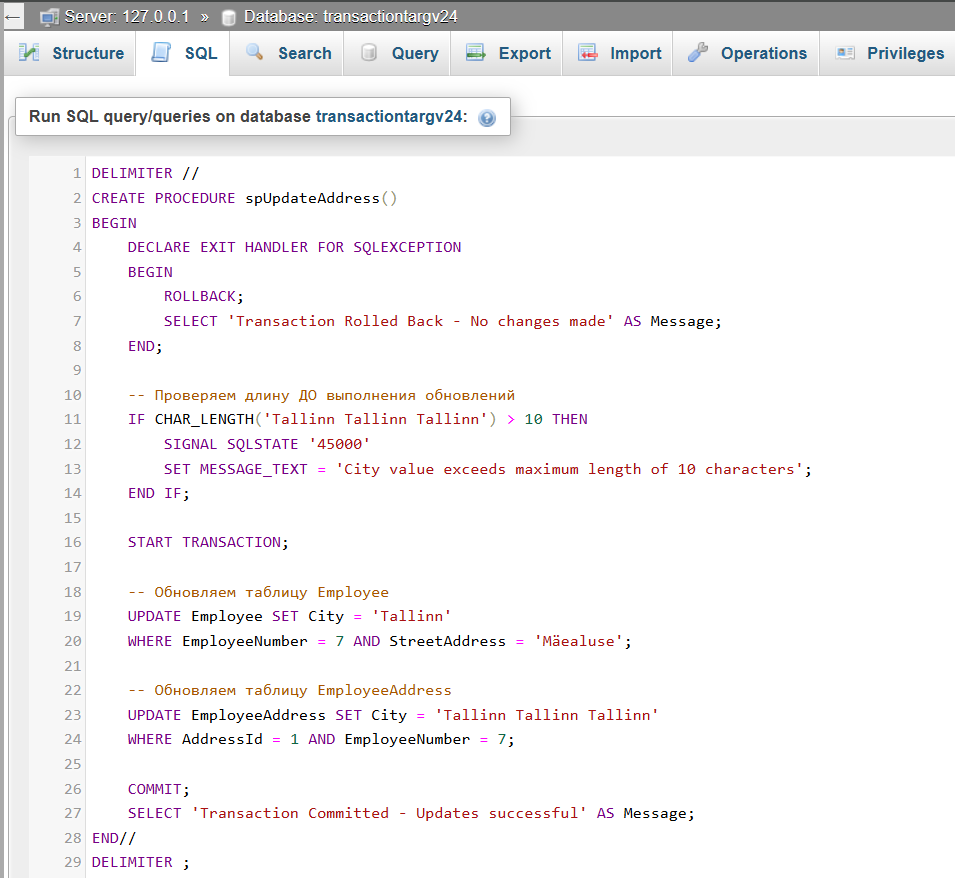The image size is (955, 878).
Task: Click line number 9 in gutter
Action: pyautogui.click(x=77, y=370)
